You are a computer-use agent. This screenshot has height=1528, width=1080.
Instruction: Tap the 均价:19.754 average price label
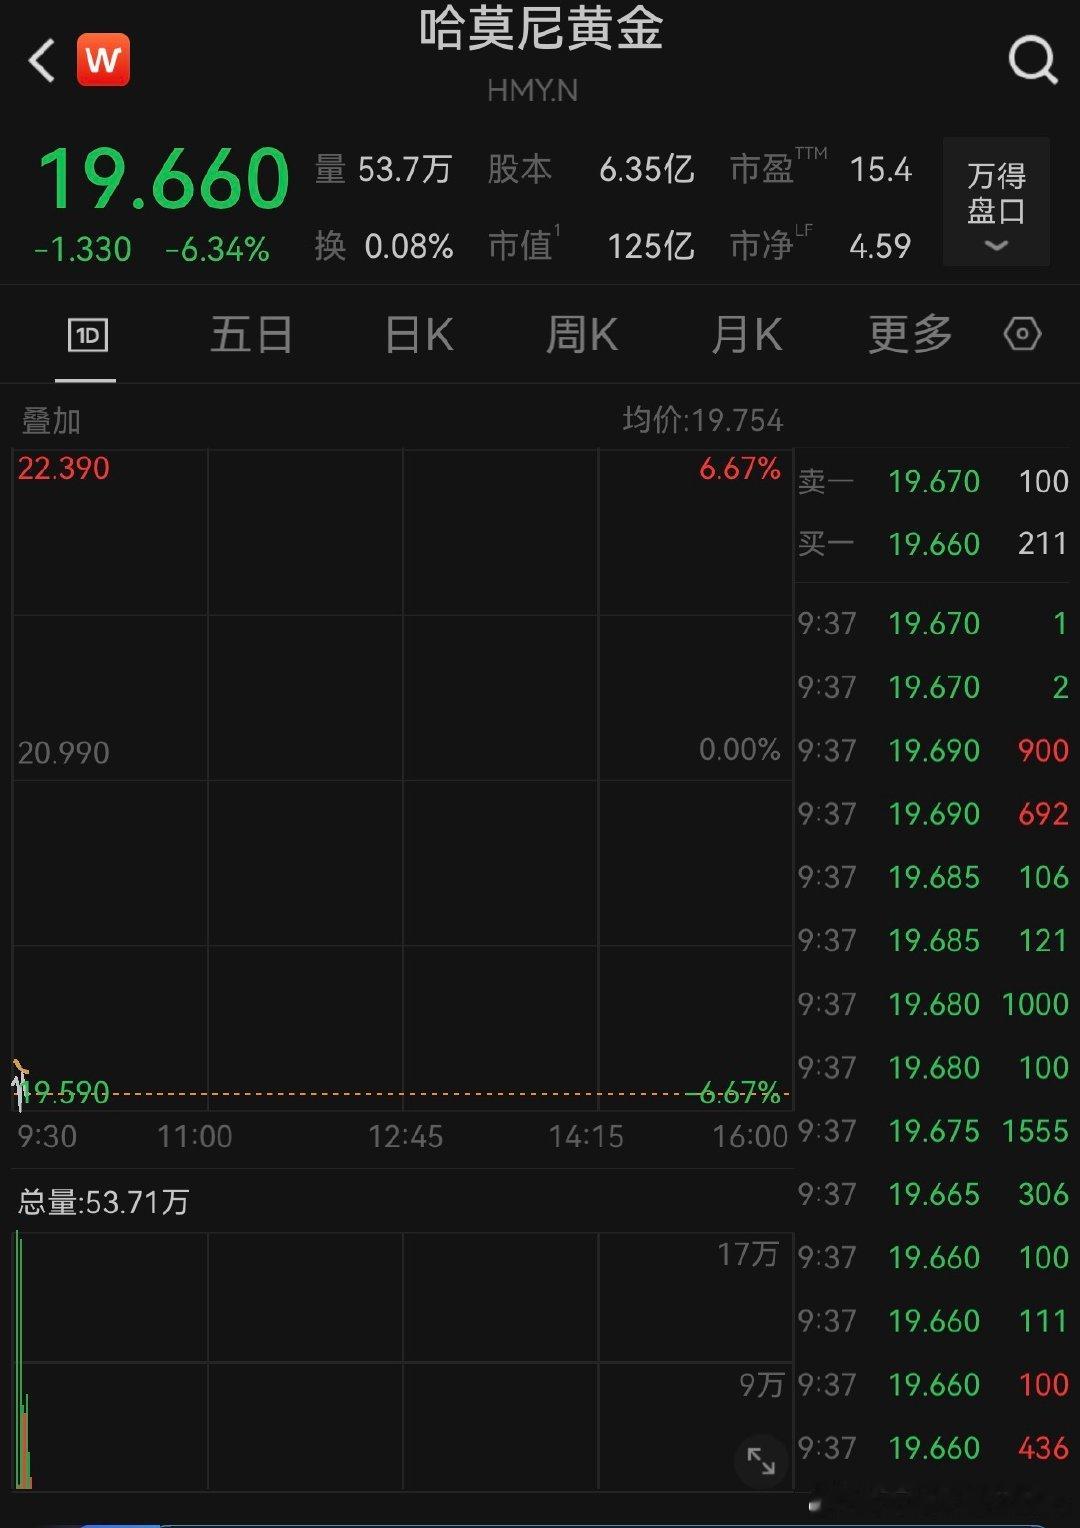coord(703,420)
